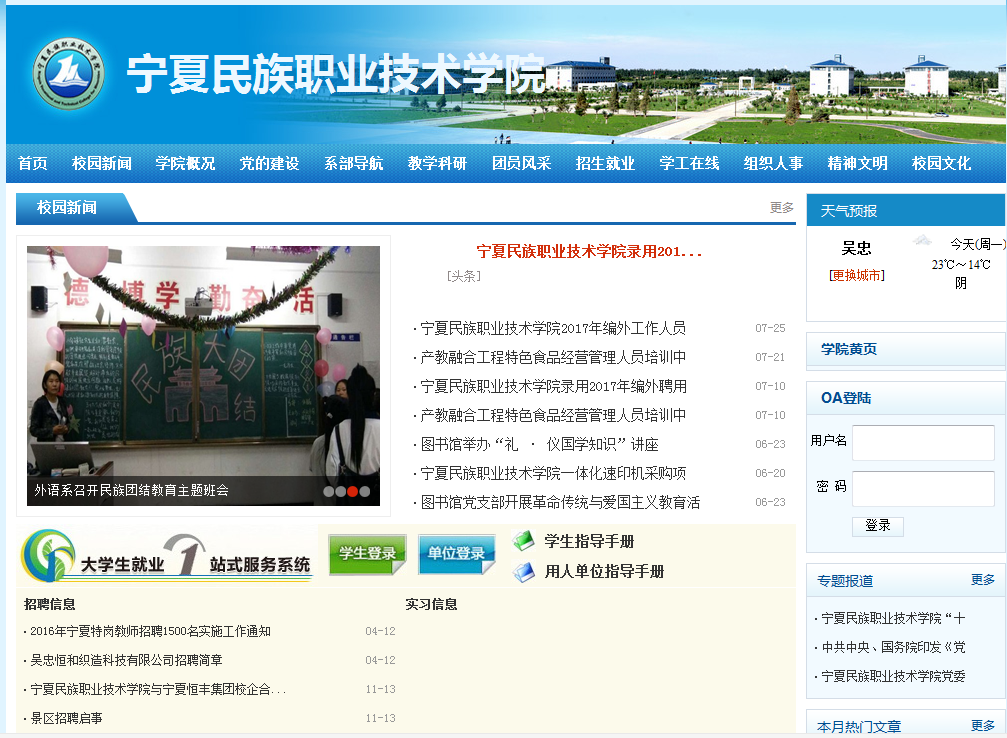The image size is (1007, 738).
Task: Open 更多 link next to 专题报道
Action: 982,580
